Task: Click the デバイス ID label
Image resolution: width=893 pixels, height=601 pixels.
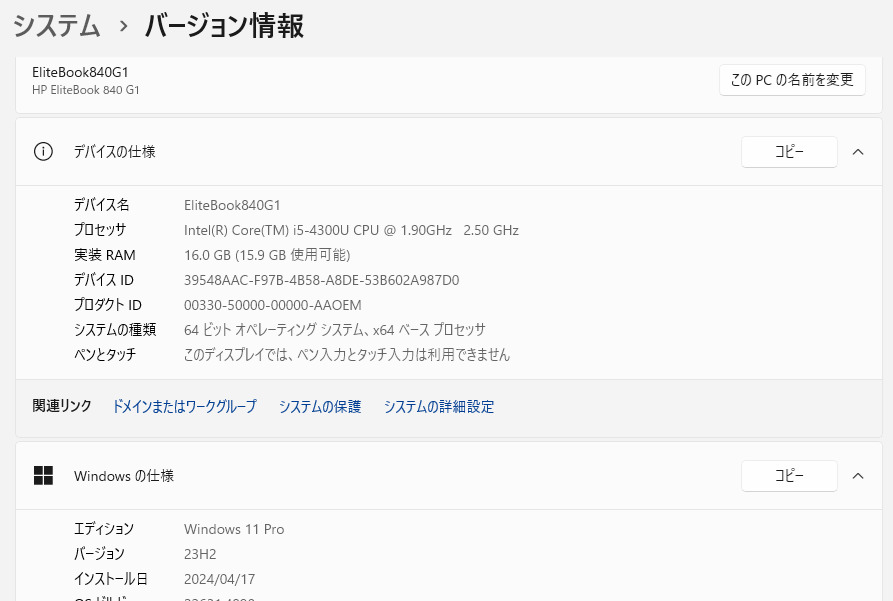Action: (x=104, y=280)
